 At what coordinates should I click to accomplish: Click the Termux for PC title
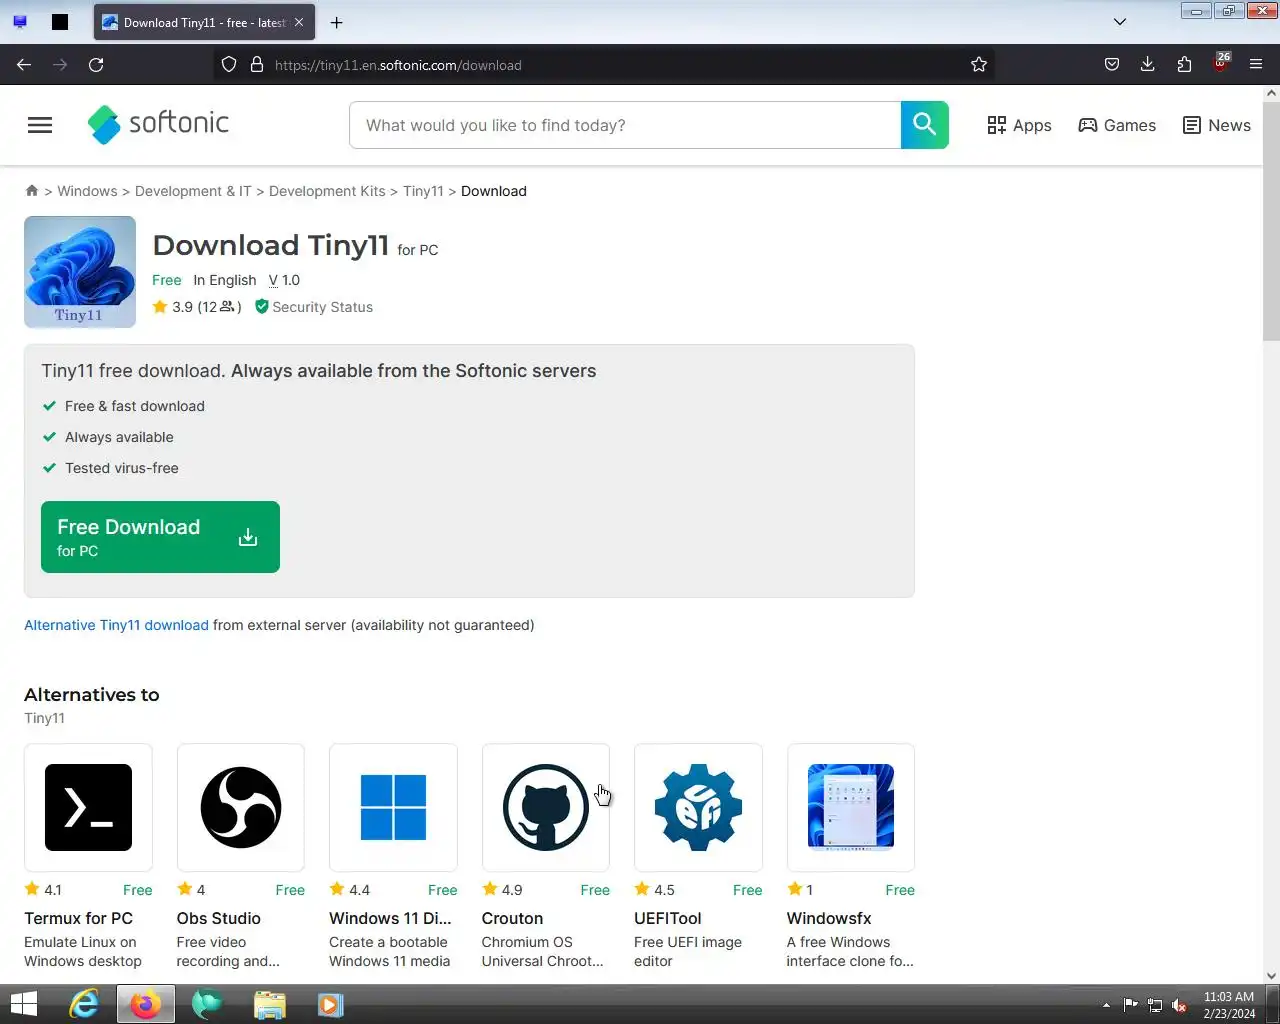78,918
